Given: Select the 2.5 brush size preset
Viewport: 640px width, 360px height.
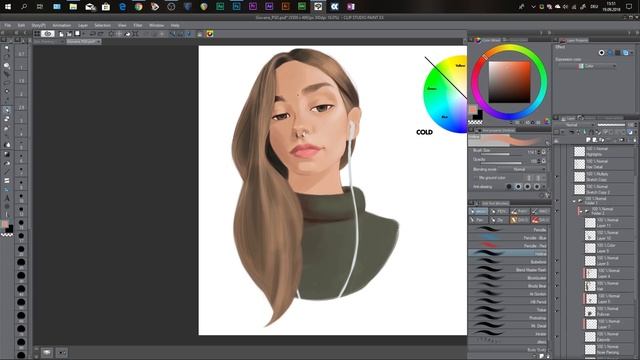Looking at the screenshot, I should click(x=21, y=108).
